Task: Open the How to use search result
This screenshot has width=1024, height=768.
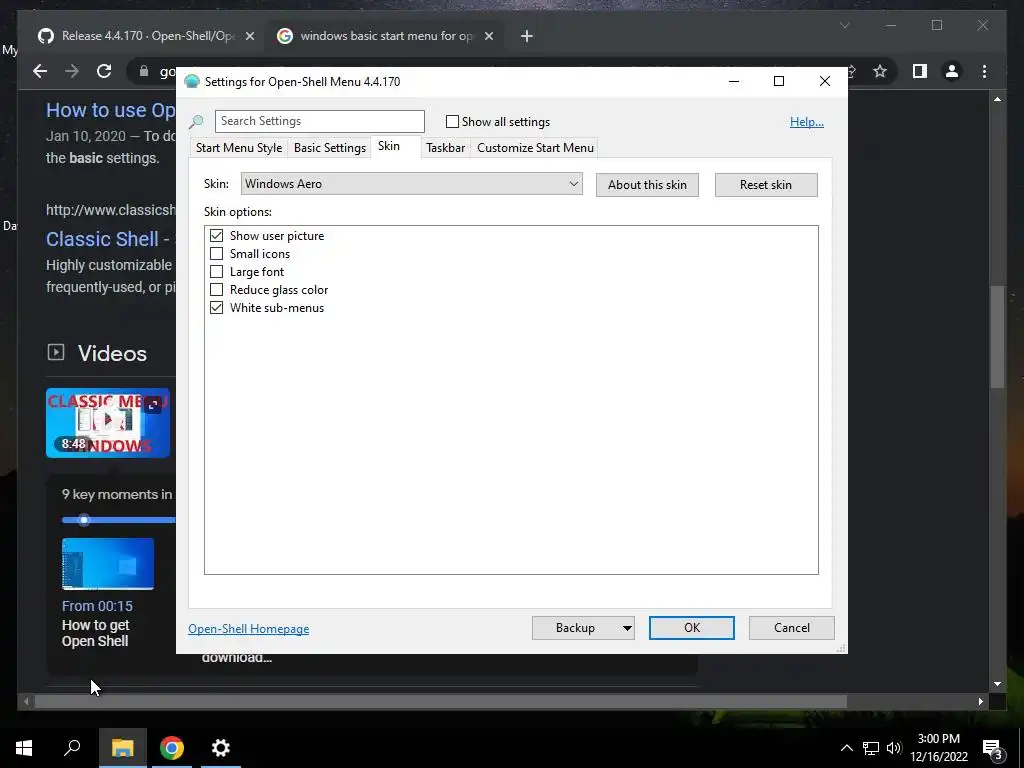Action: 110,110
